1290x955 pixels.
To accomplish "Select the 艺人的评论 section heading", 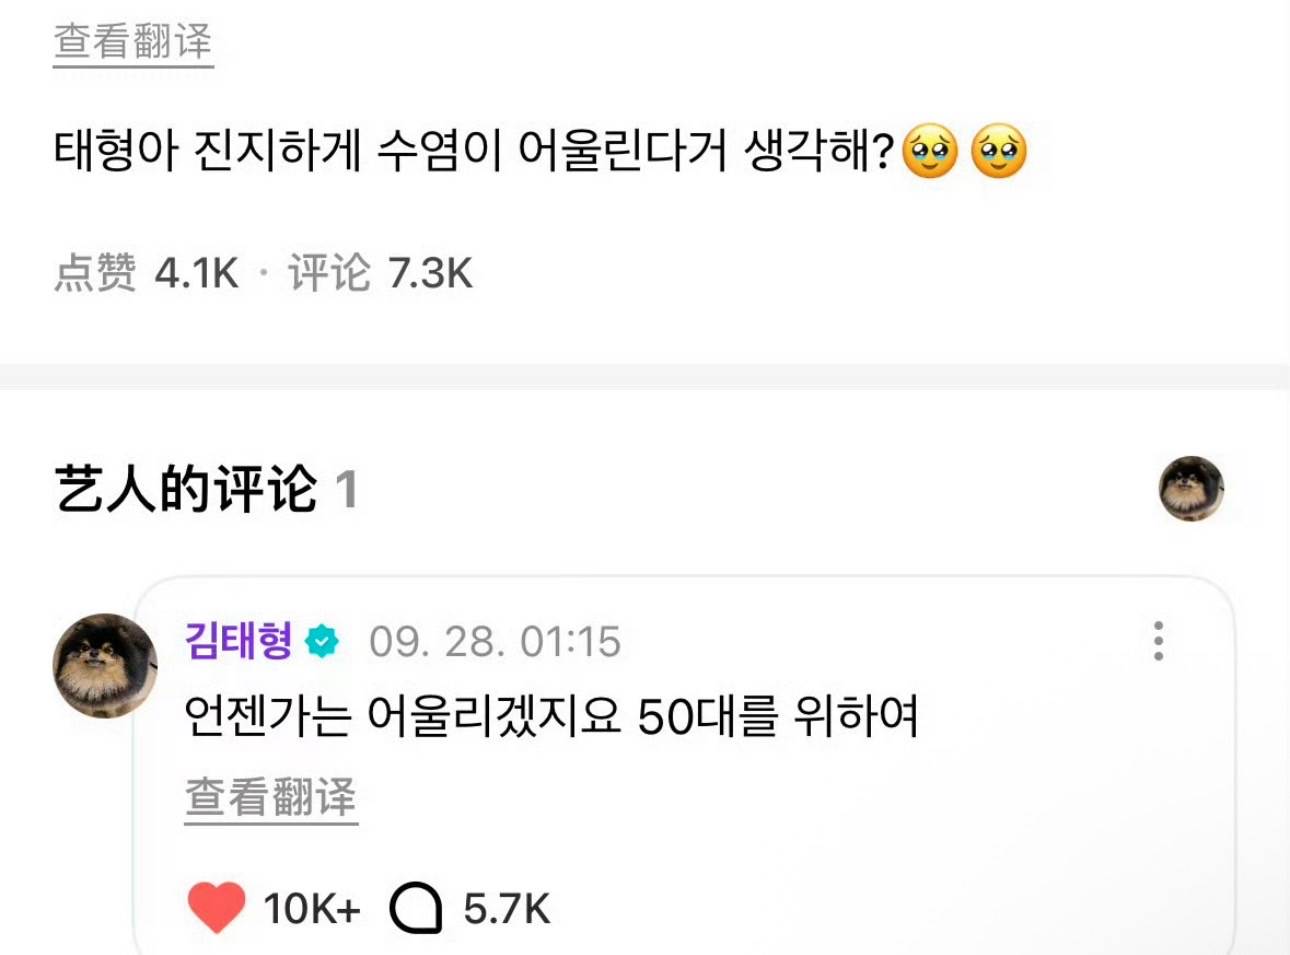I will click(x=186, y=490).
